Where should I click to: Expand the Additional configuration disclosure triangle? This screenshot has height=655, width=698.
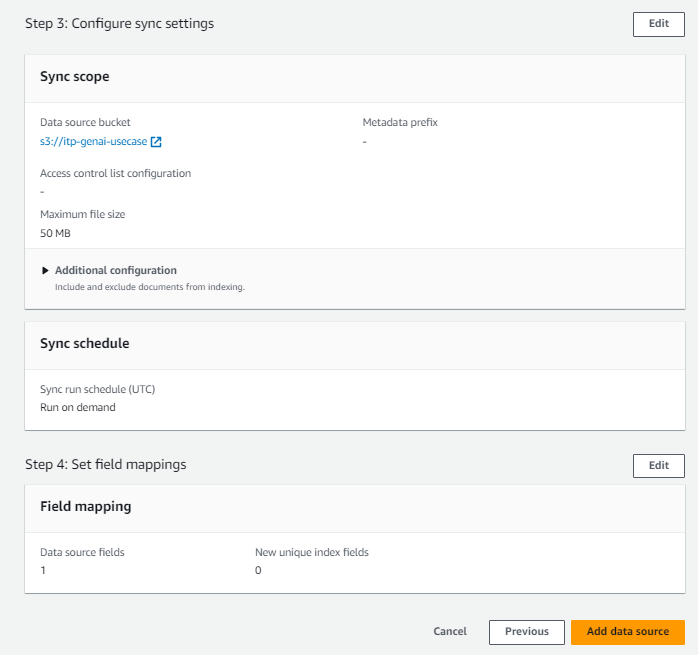point(45,270)
